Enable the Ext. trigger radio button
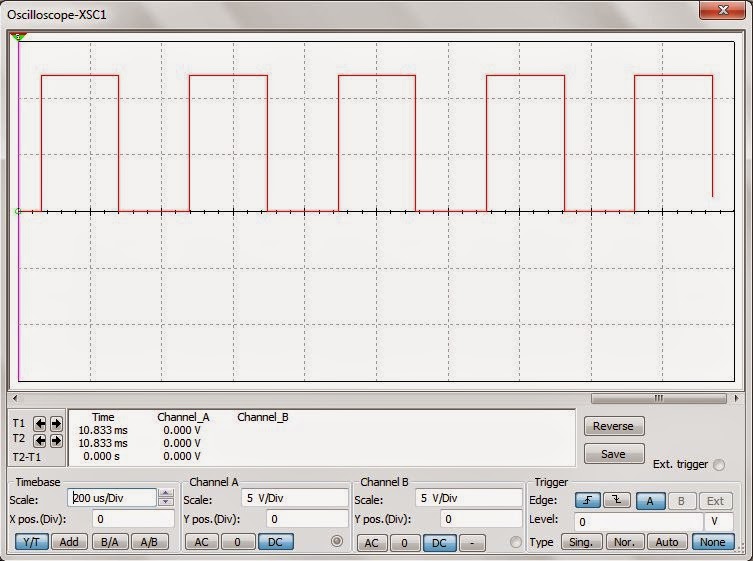The image size is (753, 561). (x=719, y=465)
